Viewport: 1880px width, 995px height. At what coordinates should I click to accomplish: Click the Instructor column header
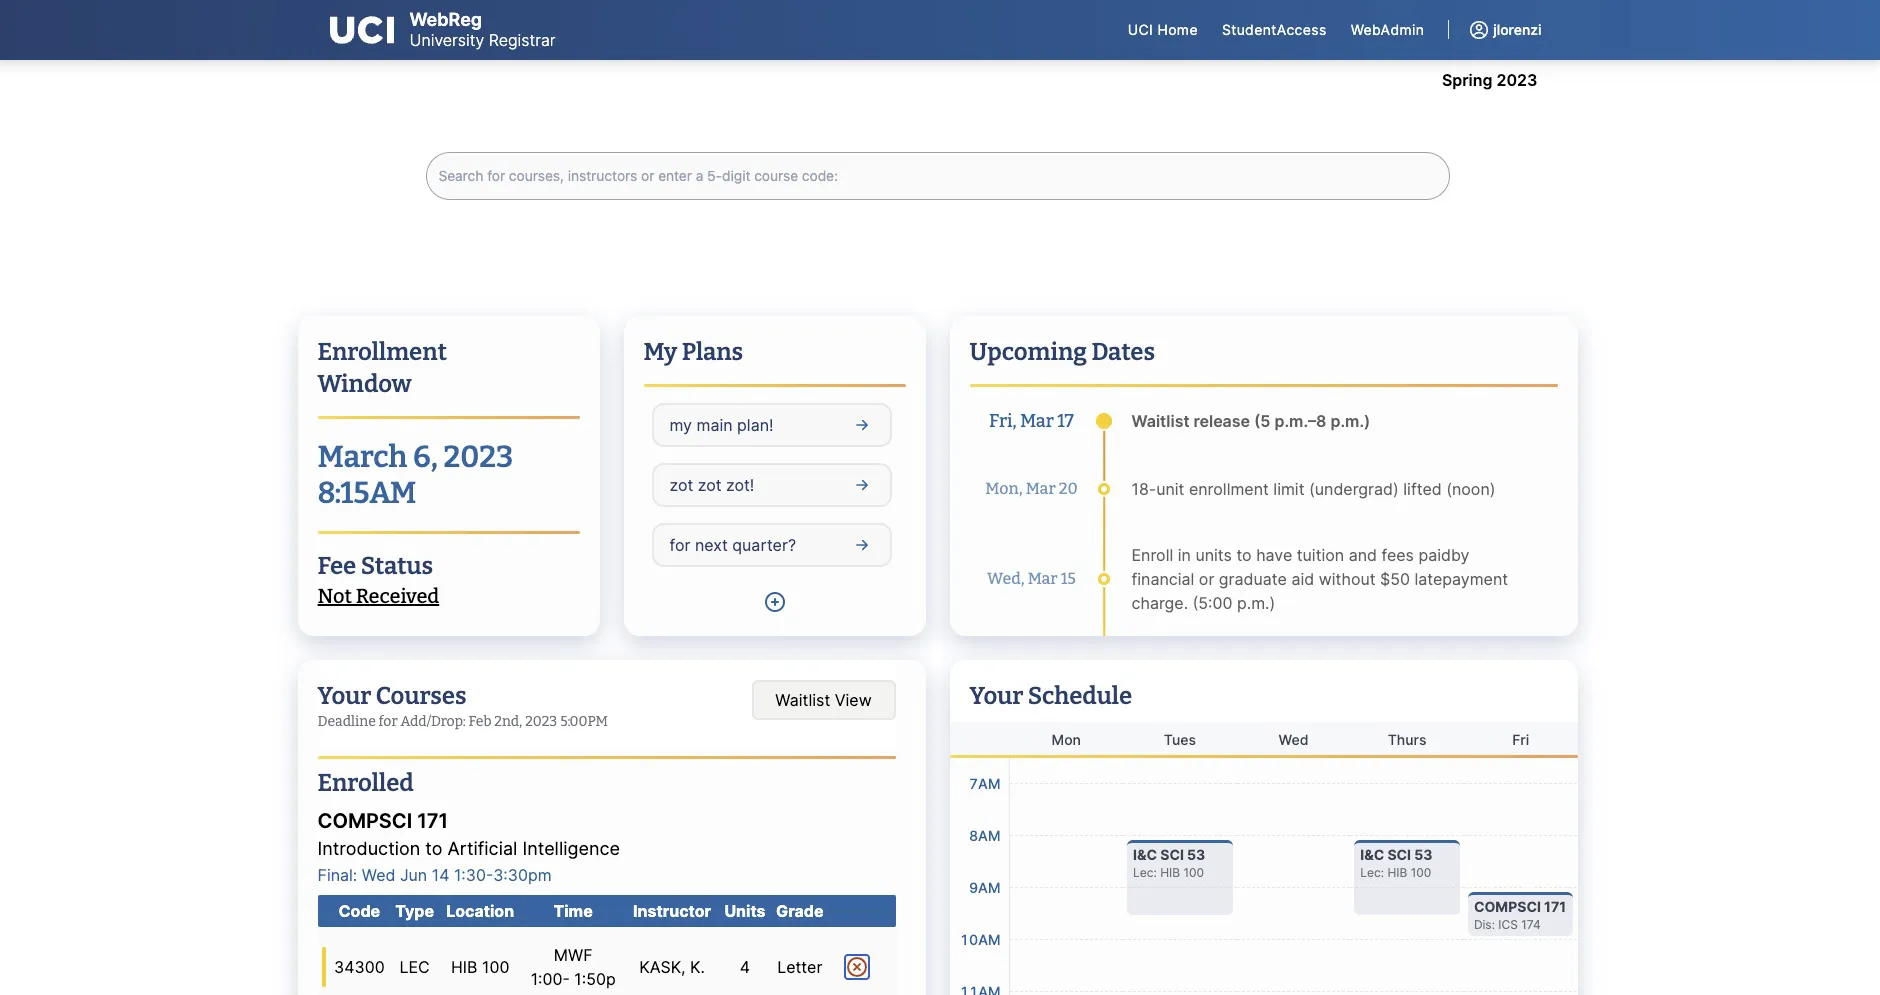(671, 911)
